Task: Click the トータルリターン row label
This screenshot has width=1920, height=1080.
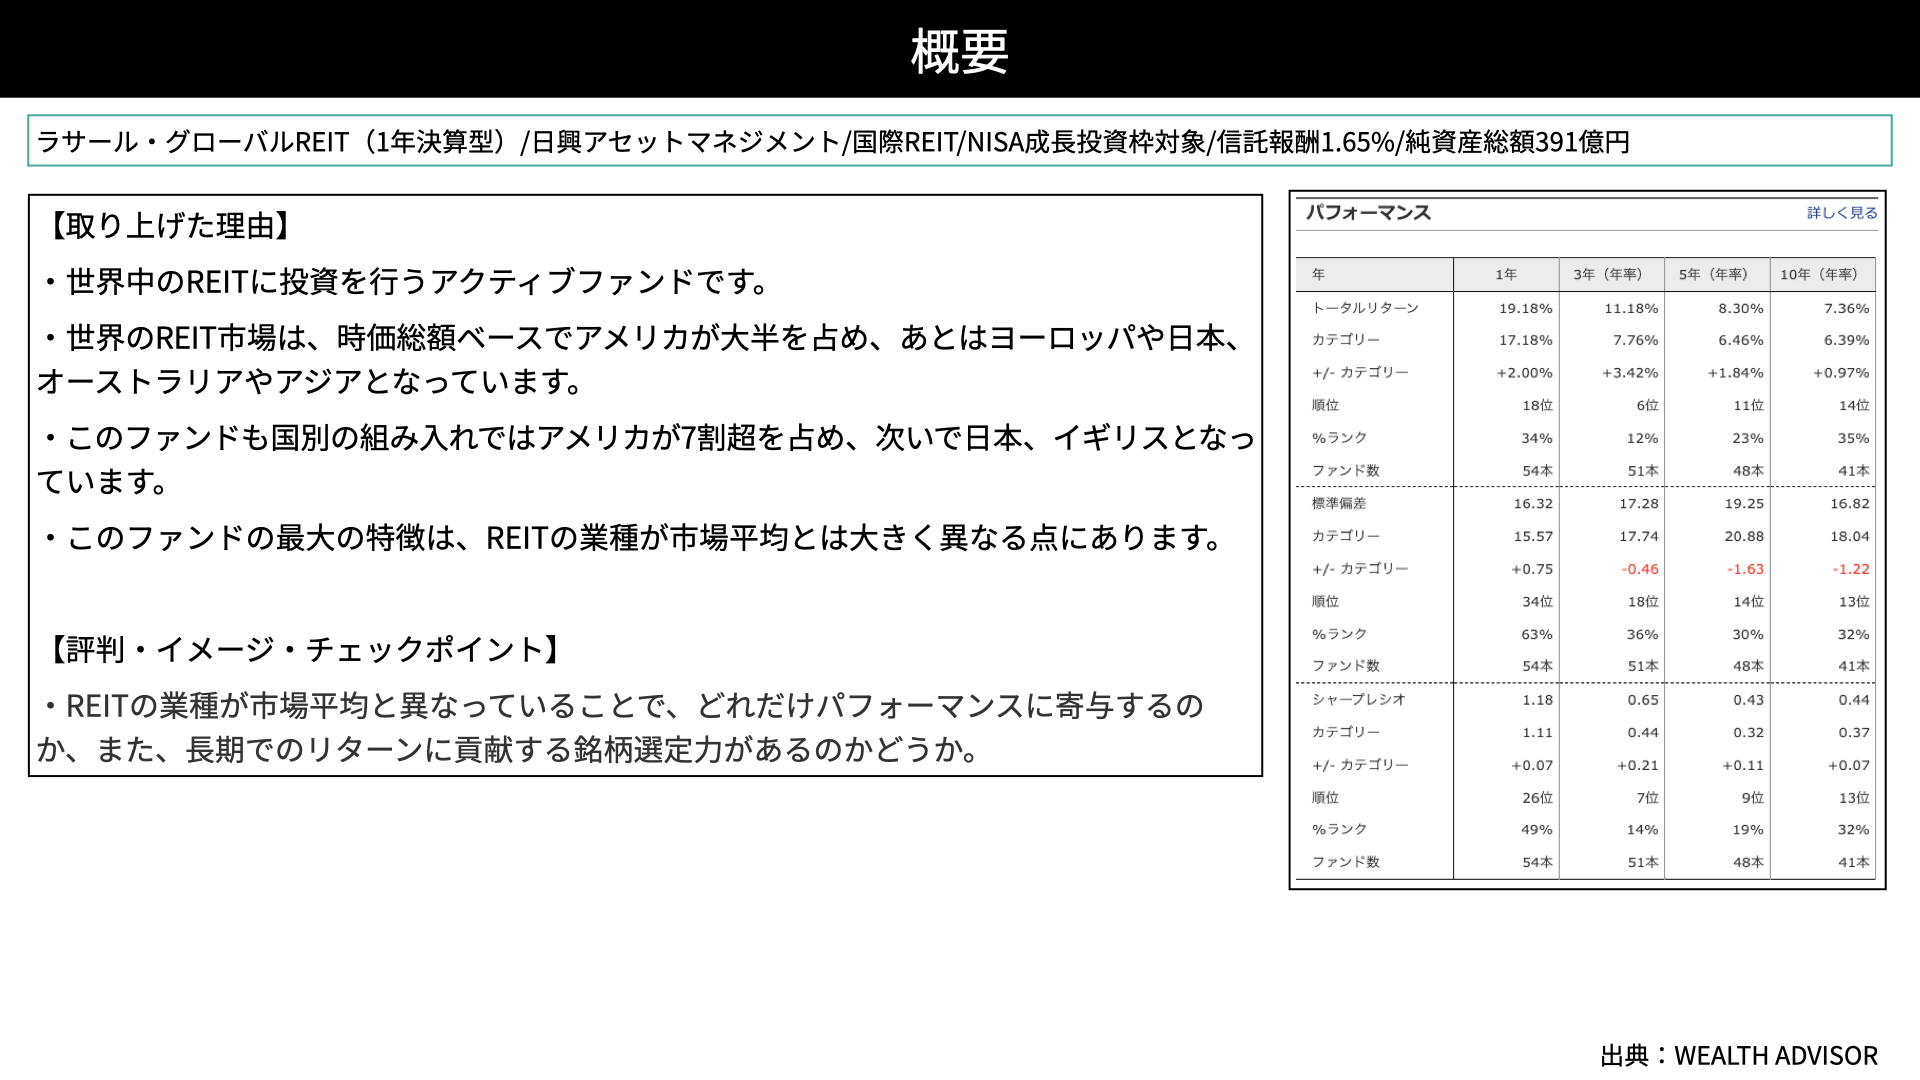Action: tap(1365, 308)
